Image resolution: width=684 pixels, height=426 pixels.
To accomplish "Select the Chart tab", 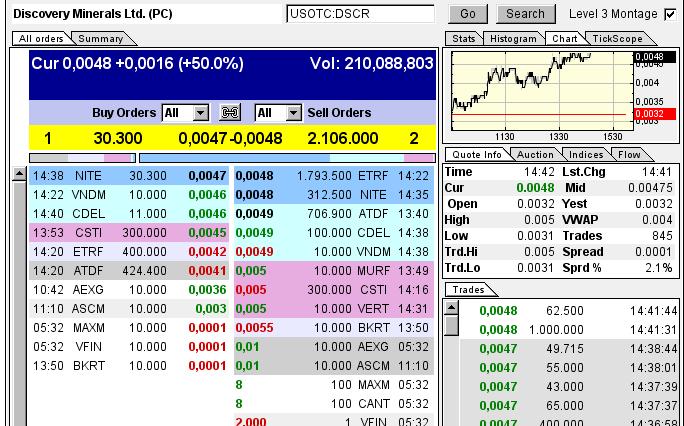I will (564, 38).
